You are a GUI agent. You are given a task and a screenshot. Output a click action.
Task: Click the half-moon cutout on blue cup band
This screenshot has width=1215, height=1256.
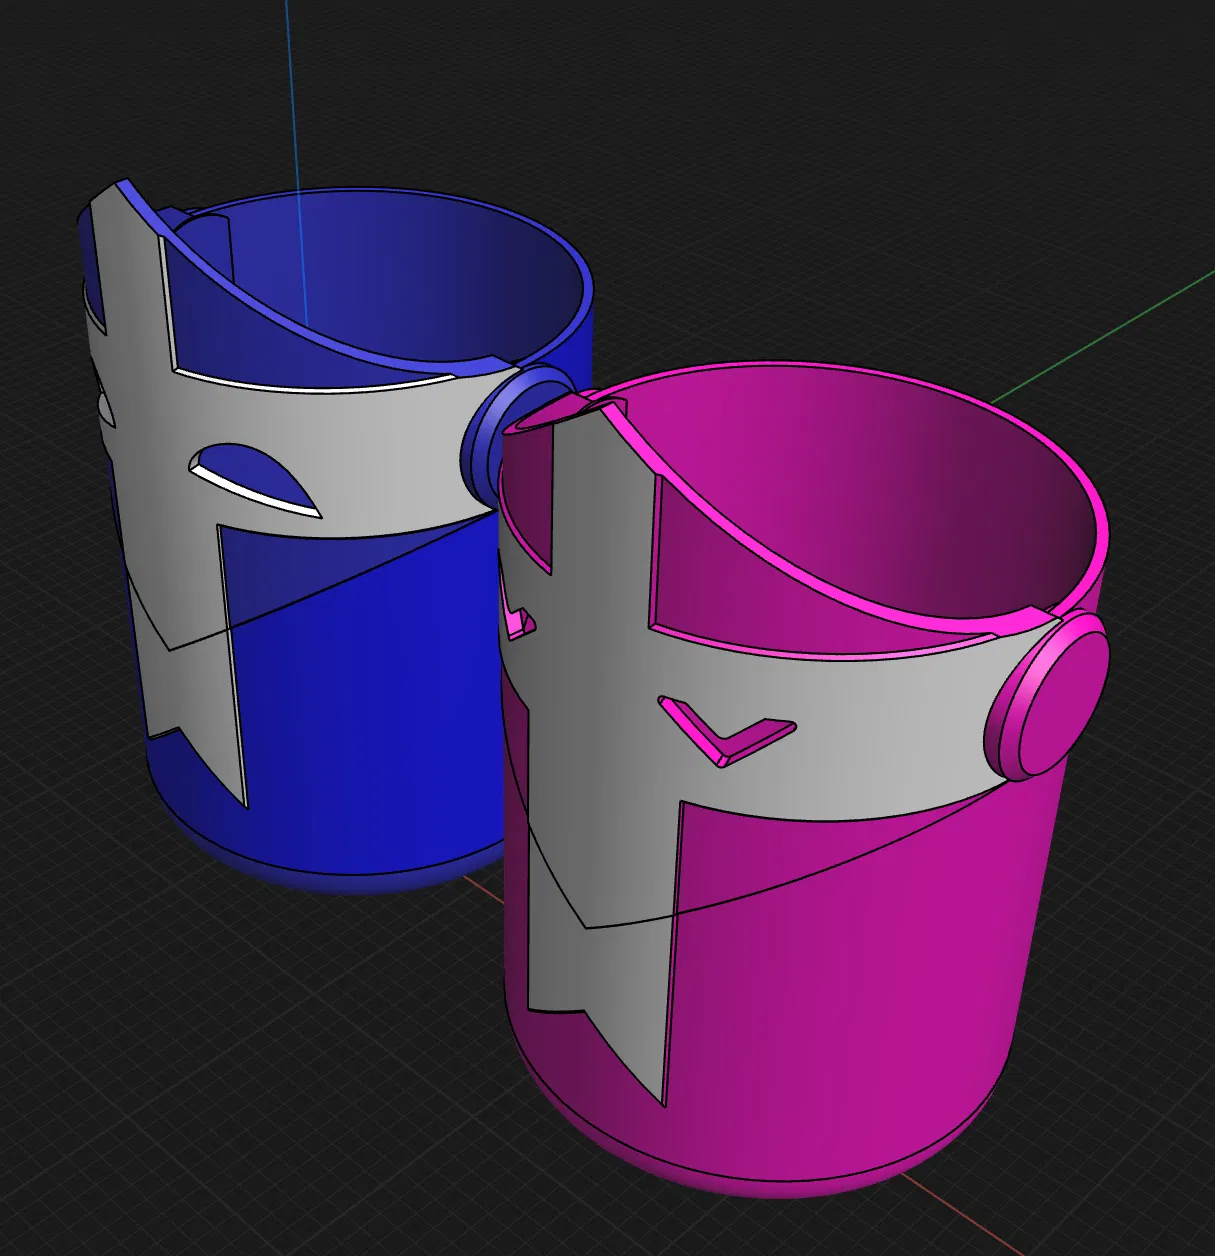pyautogui.click(x=255, y=479)
